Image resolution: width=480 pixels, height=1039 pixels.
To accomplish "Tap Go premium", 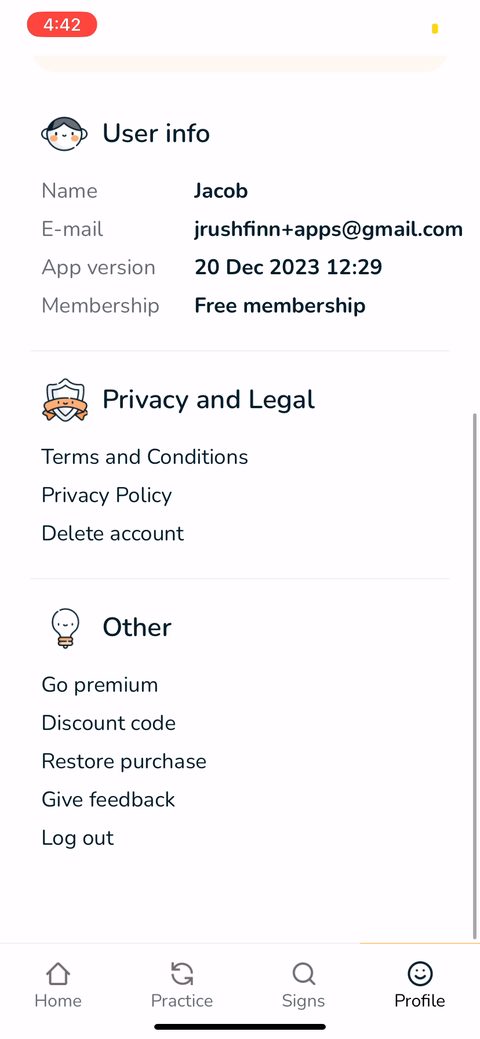I will [x=100, y=684].
